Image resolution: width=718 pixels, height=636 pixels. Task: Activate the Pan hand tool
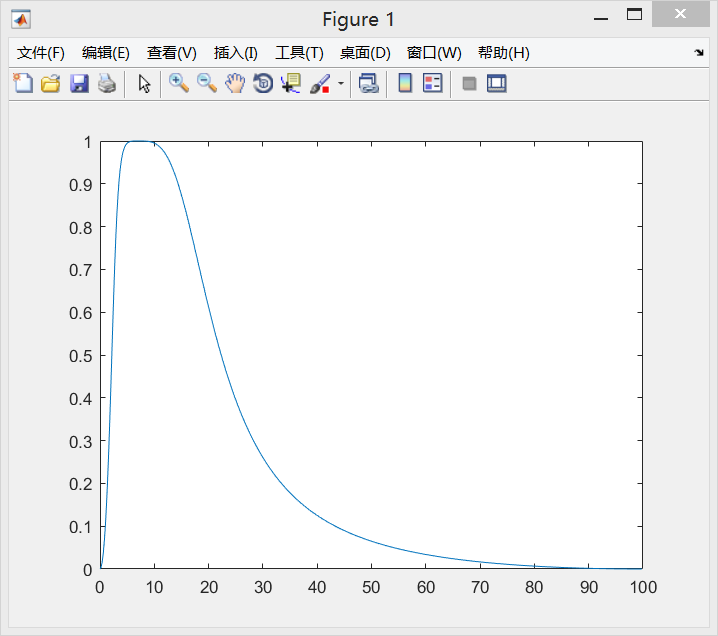(x=235, y=83)
